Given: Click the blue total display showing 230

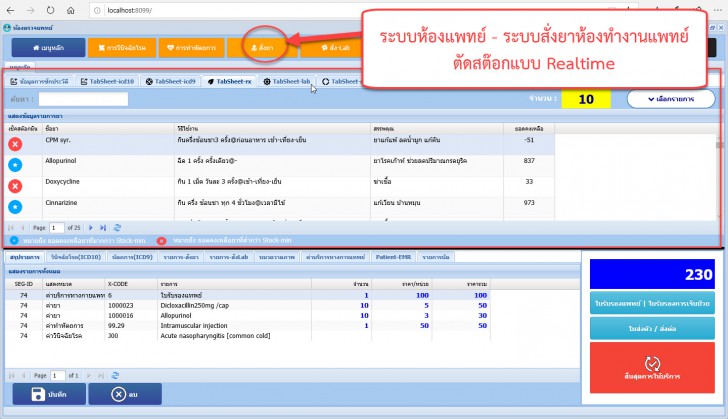Looking at the screenshot, I should click(652, 274).
